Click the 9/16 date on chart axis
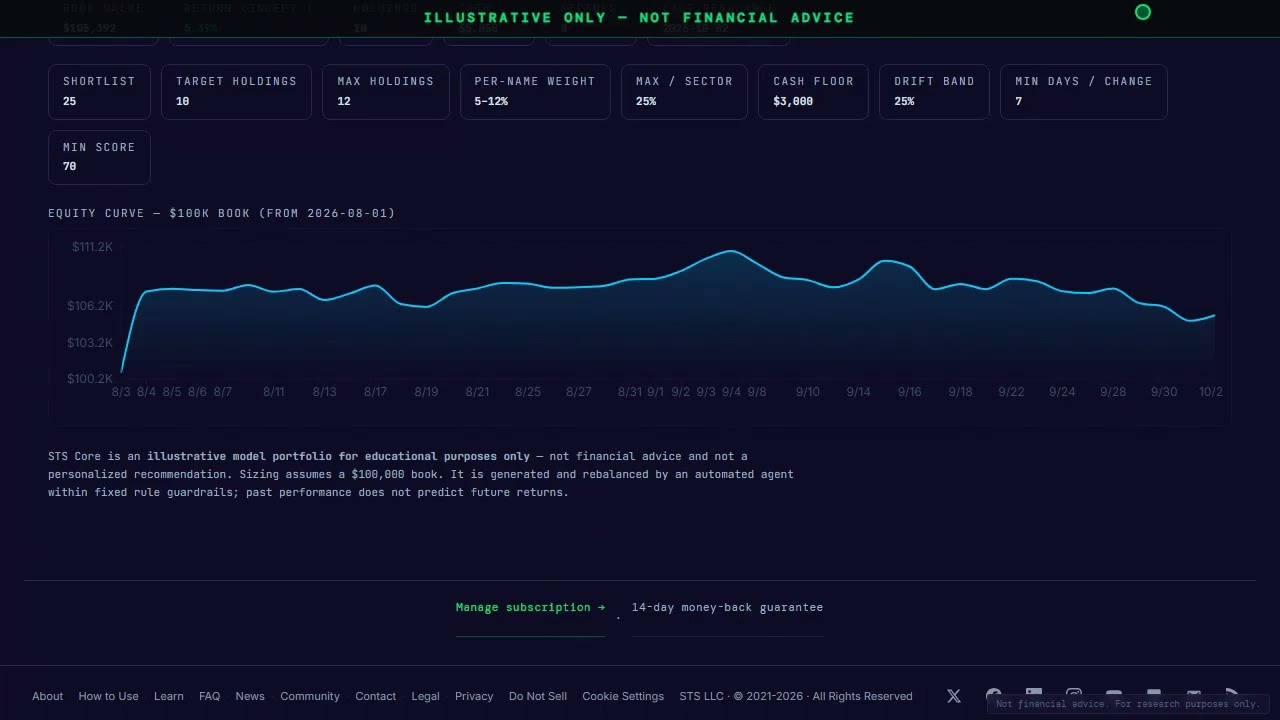 point(909,392)
